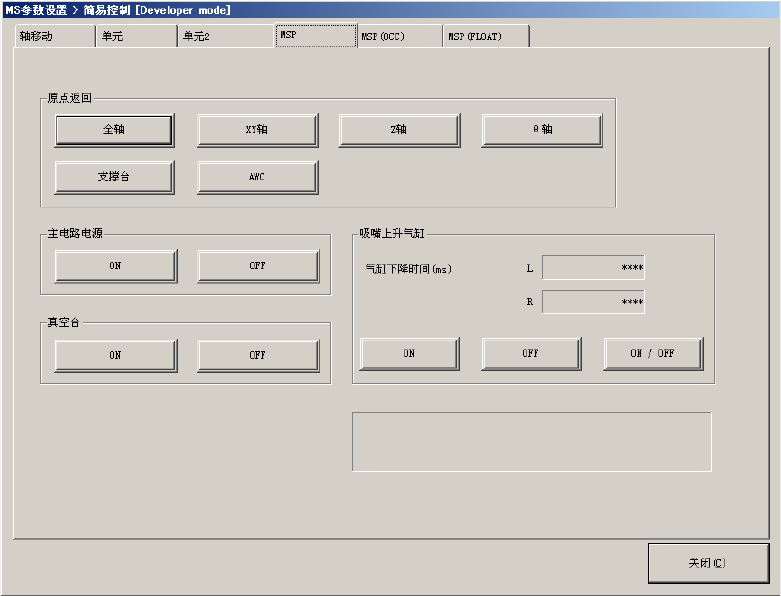
Task: Open the MSP (FLOAT) tab
Action: click(x=486, y=36)
